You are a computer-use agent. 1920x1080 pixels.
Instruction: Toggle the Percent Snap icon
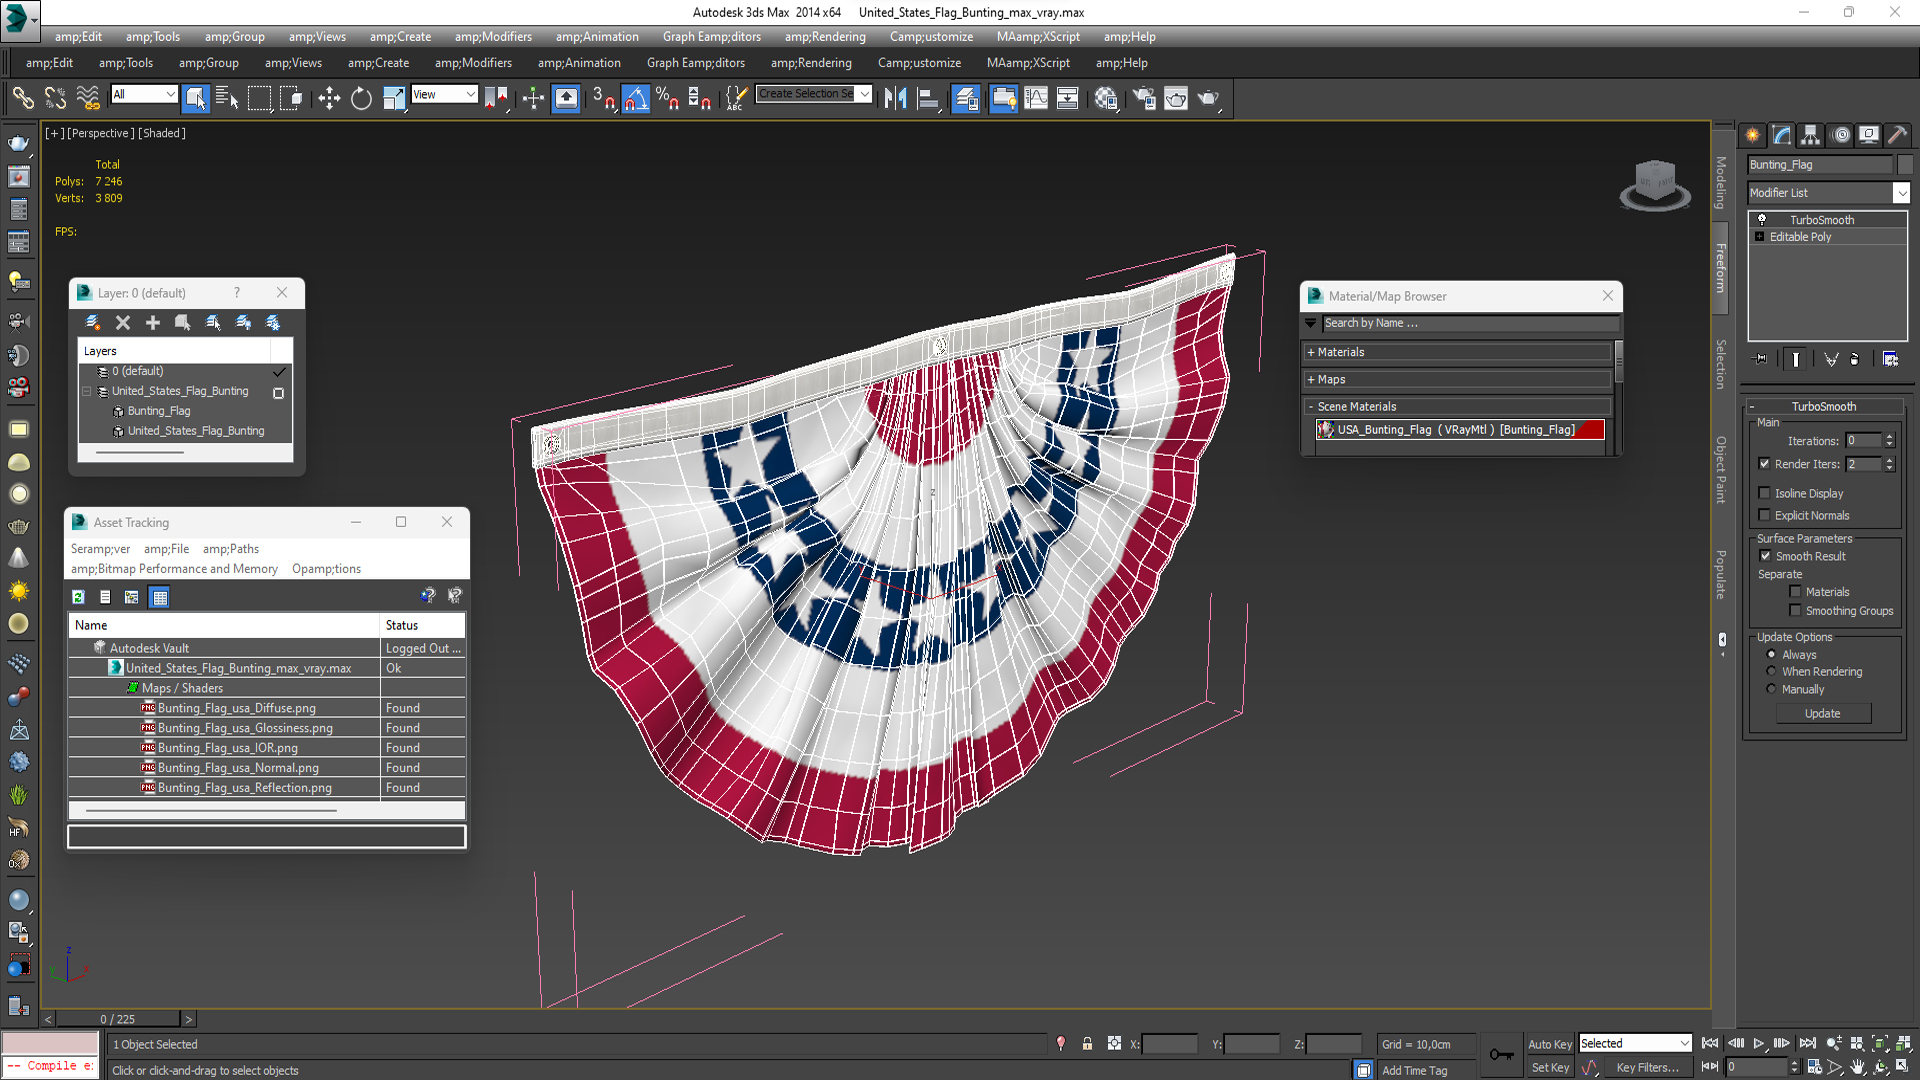(x=668, y=98)
